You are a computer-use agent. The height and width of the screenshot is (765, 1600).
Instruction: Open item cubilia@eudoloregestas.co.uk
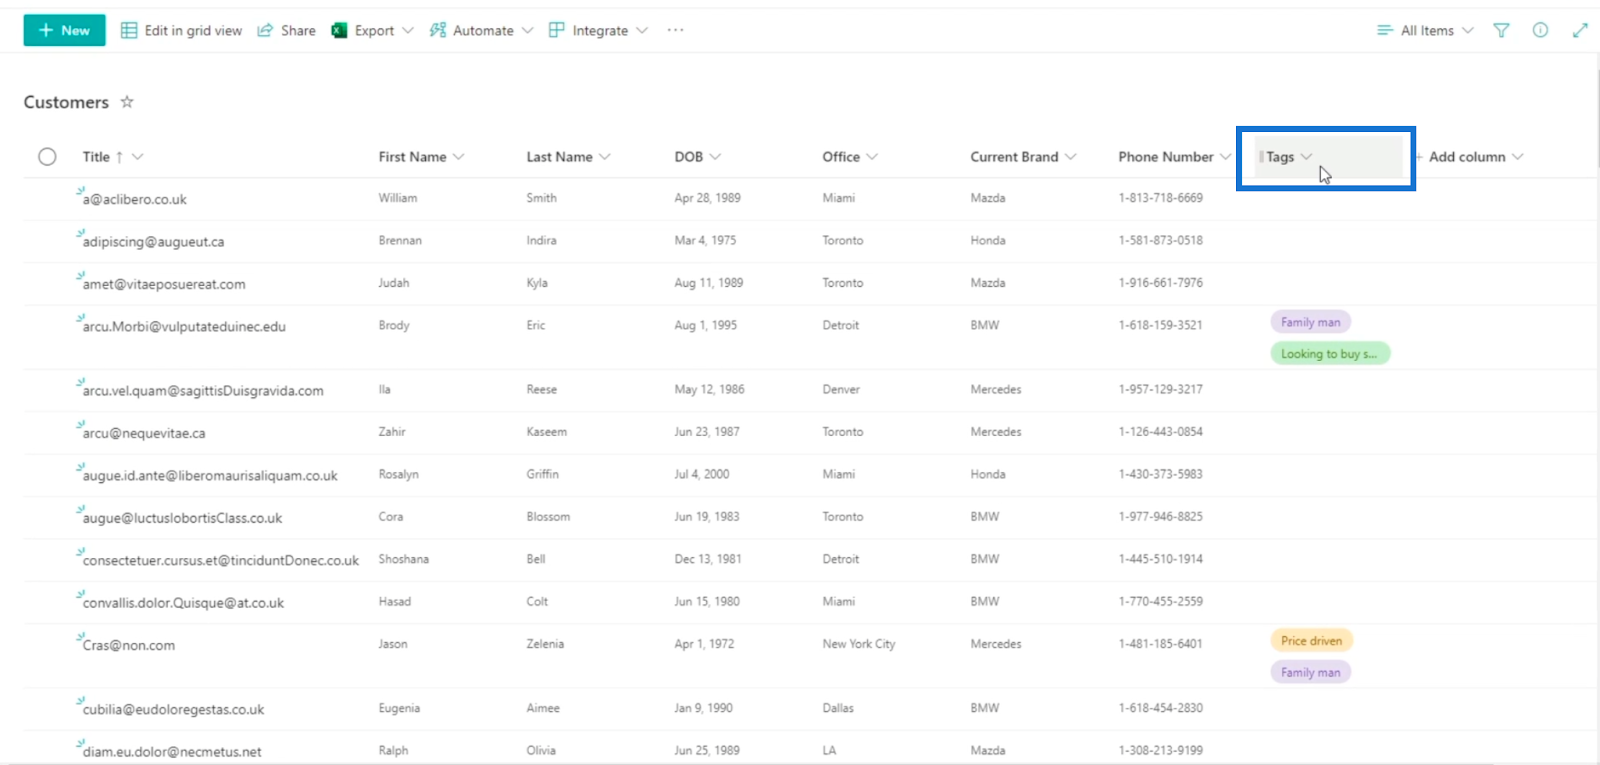tap(173, 710)
